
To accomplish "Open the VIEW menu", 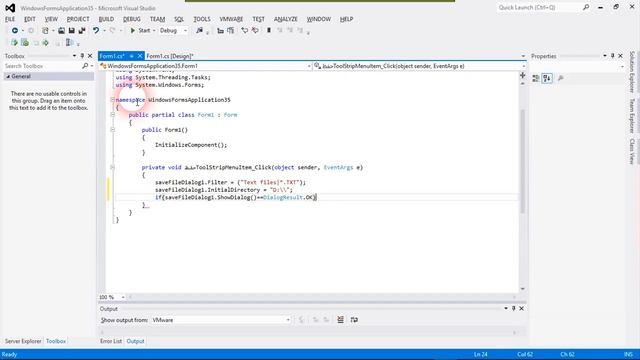I will (51, 19).
